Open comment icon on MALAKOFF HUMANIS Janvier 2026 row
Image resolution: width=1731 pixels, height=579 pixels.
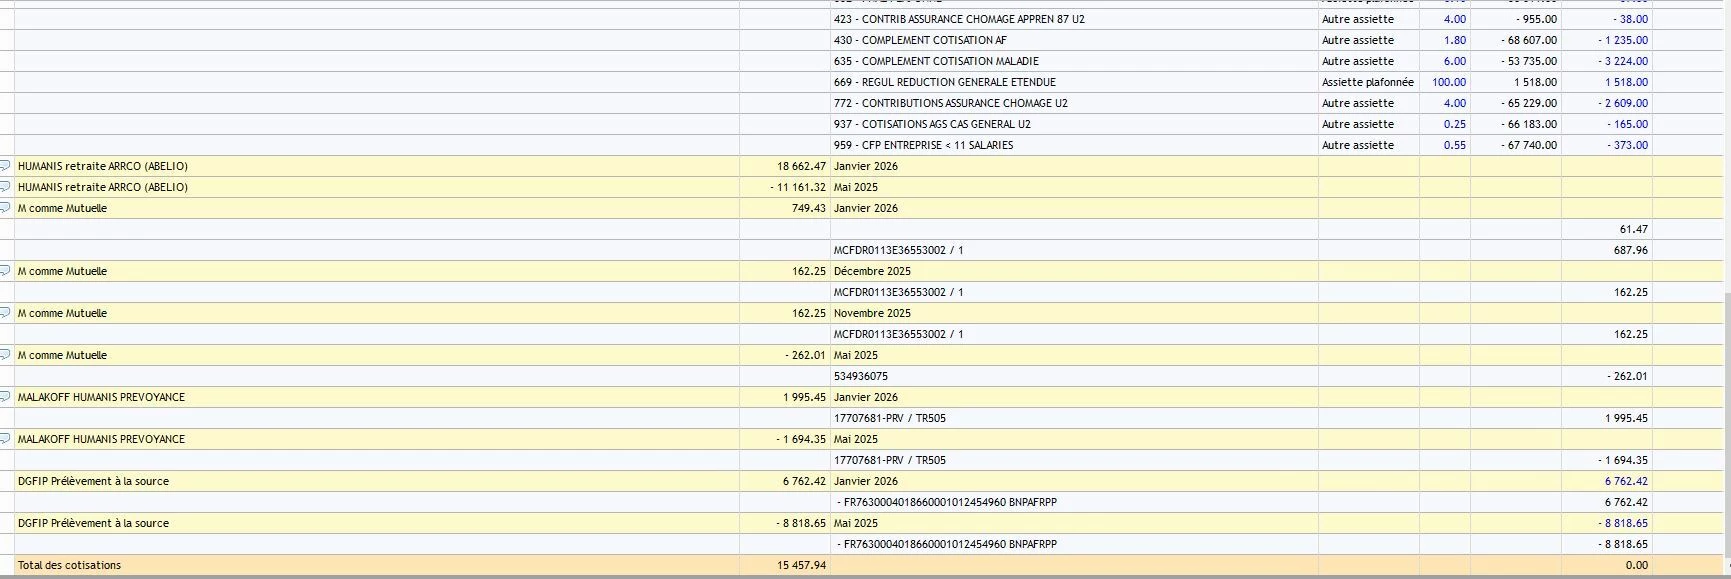coord(5,397)
